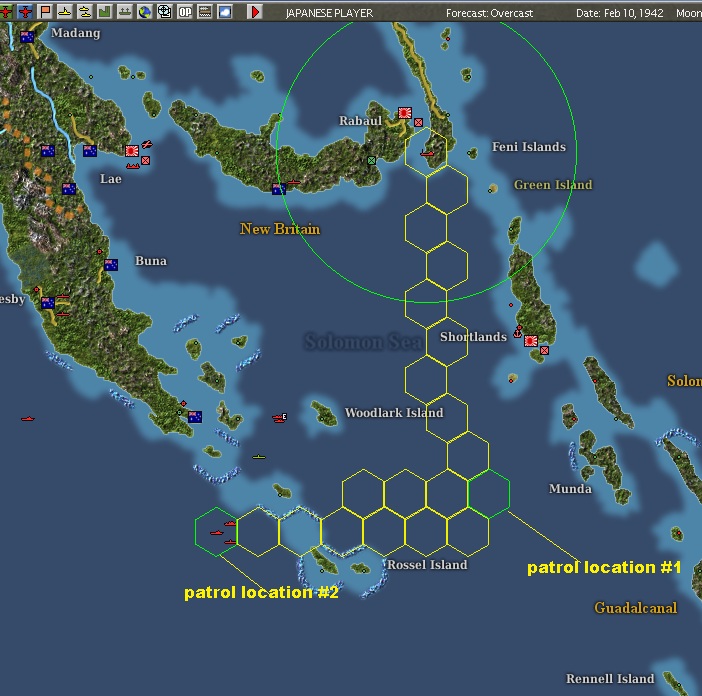The image size is (702, 696).
Task: Click the single yellow ship toolbar icon
Action: pos(65,12)
